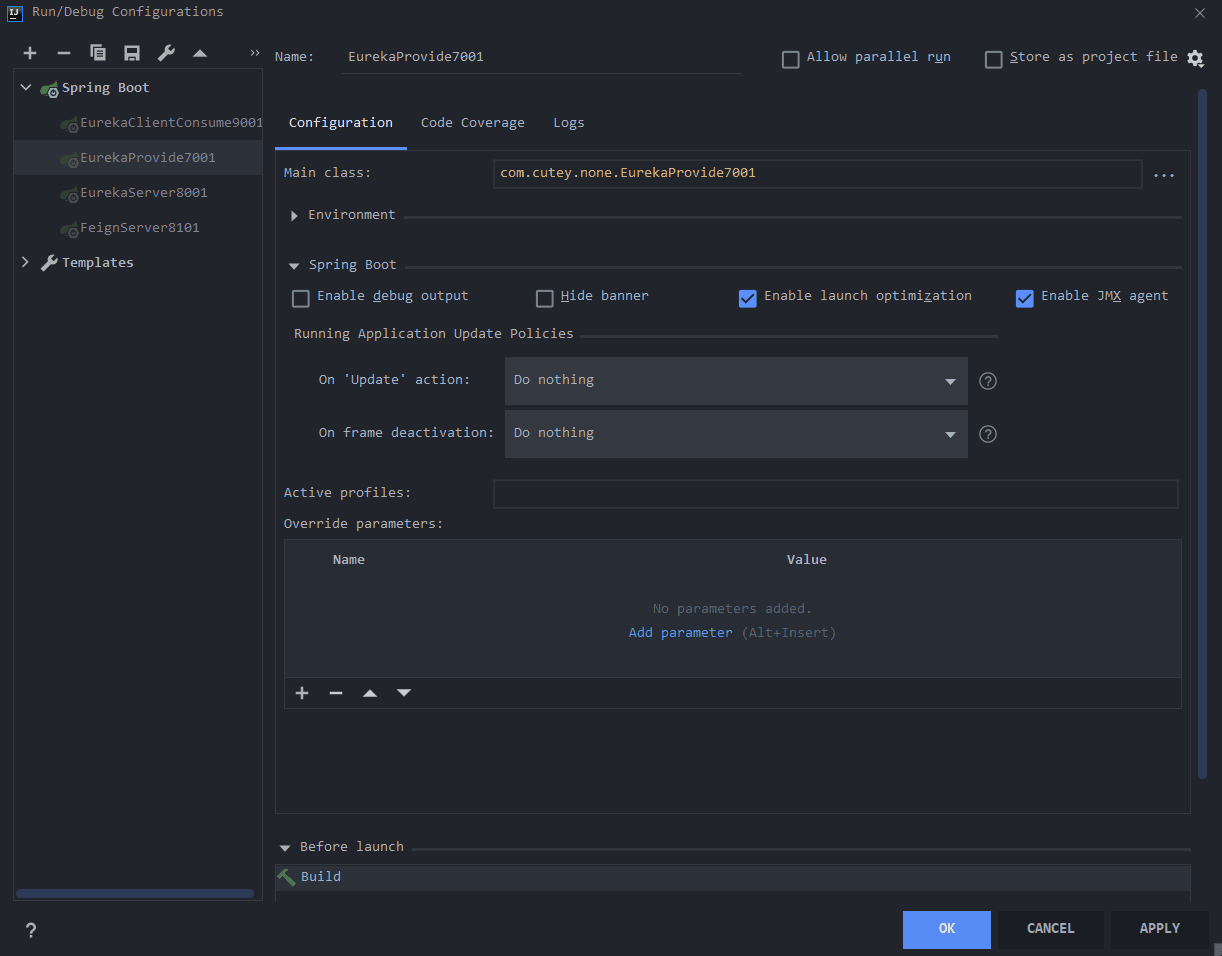
Task: Show more toolbar actions via double chevron
Action: coord(255,53)
